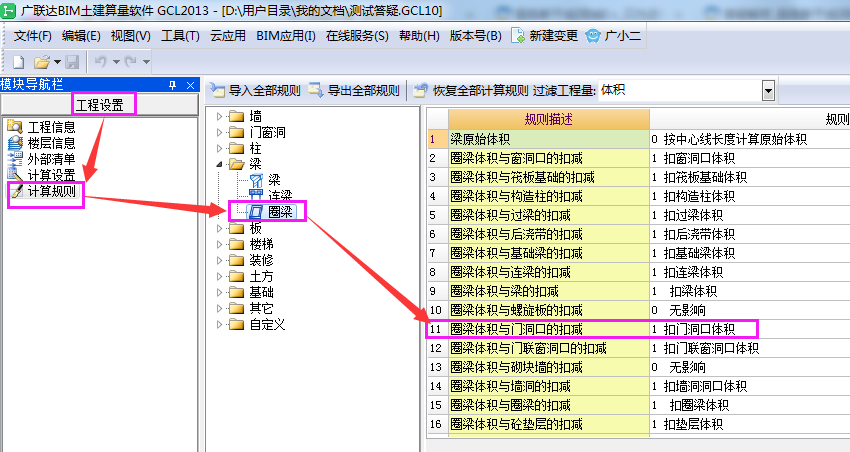Screen dimensions: 850x452
Task: Click the 计算设置 icon
Action: tap(15, 175)
